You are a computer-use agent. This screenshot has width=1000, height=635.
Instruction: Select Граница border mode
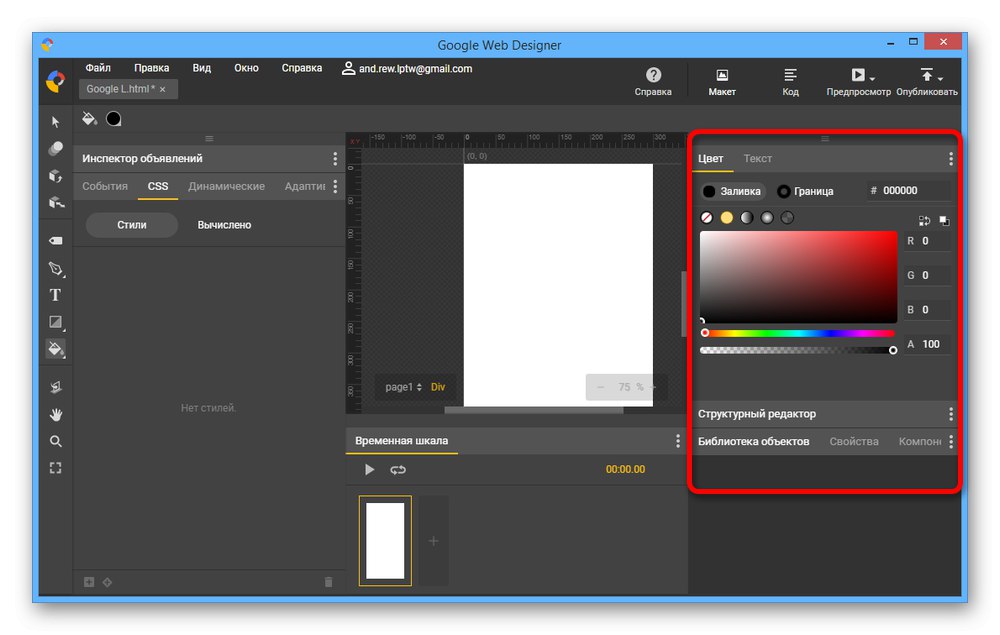[x=805, y=191]
